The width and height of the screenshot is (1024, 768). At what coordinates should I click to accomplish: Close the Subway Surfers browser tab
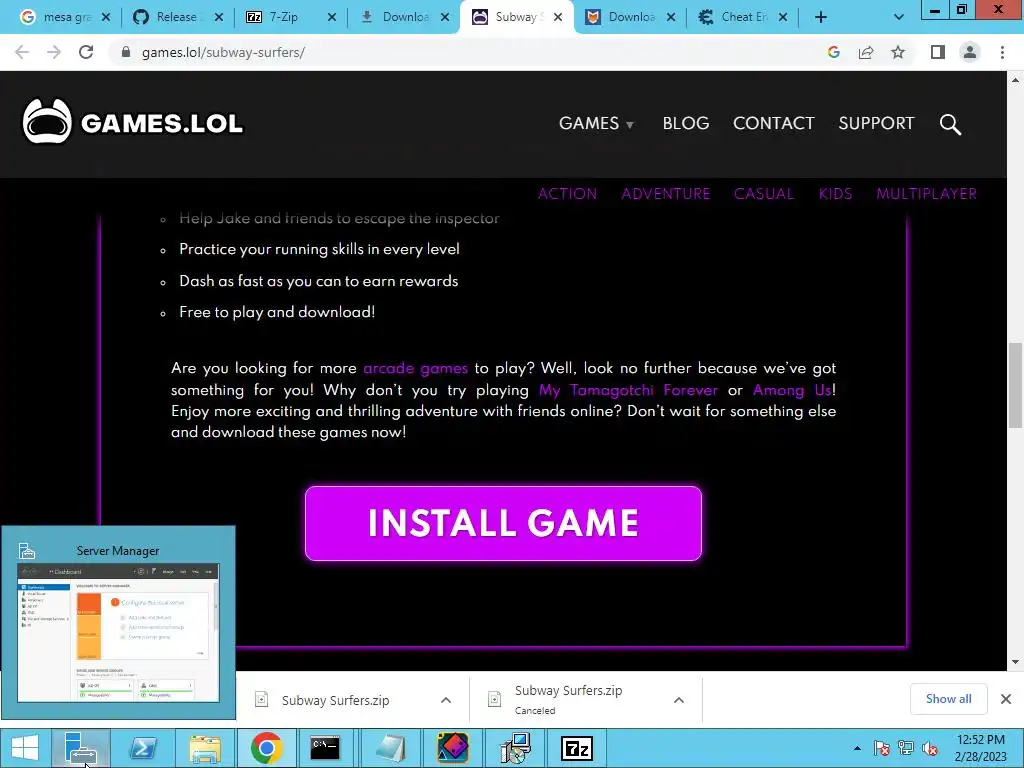pos(558,18)
